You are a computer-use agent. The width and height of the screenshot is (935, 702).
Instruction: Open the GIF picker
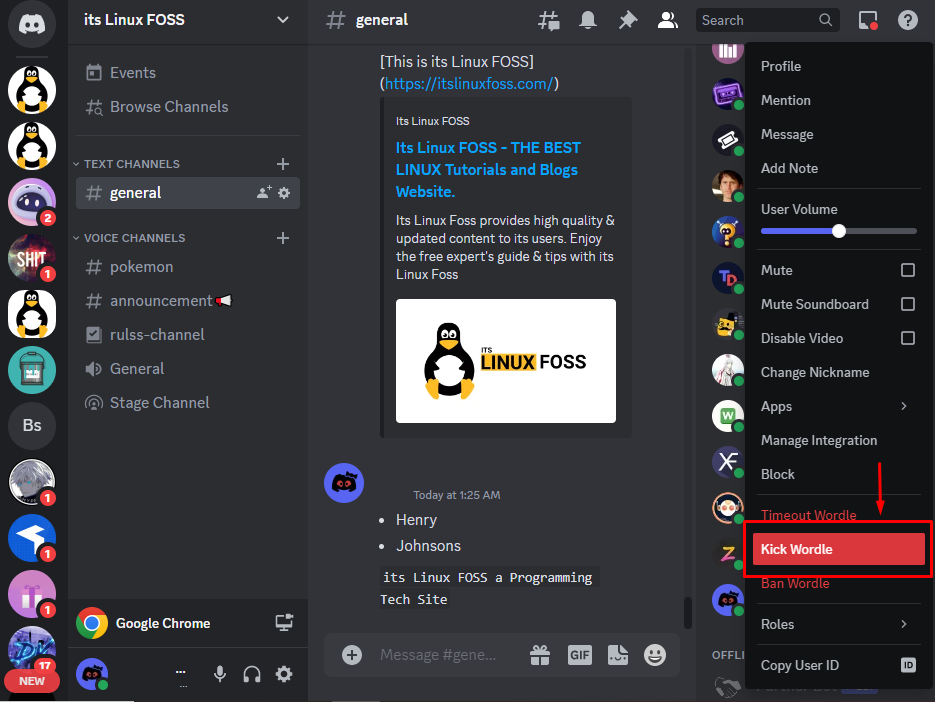click(580, 655)
